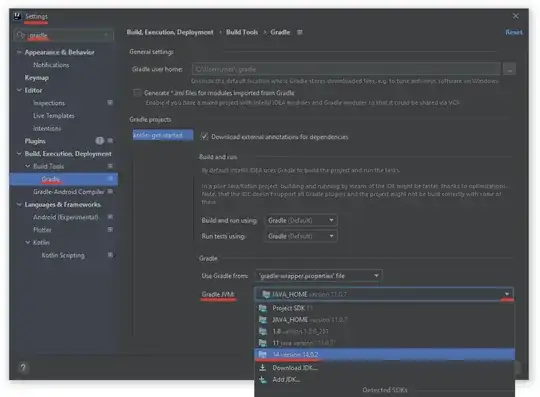540x397 pixels.
Task: Open the Build and run using dropdown
Action: pos(301,220)
